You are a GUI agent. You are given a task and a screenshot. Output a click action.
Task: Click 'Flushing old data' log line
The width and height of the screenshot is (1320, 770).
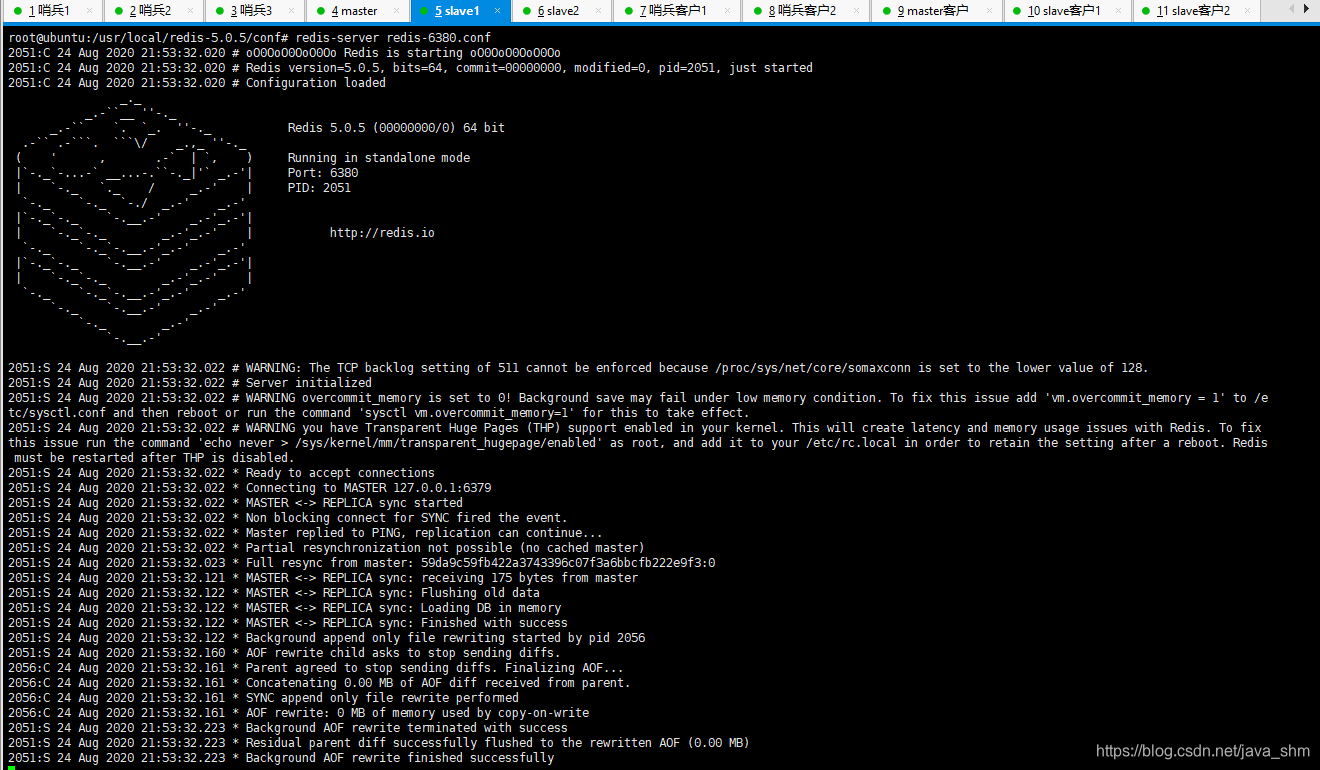(274, 593)
